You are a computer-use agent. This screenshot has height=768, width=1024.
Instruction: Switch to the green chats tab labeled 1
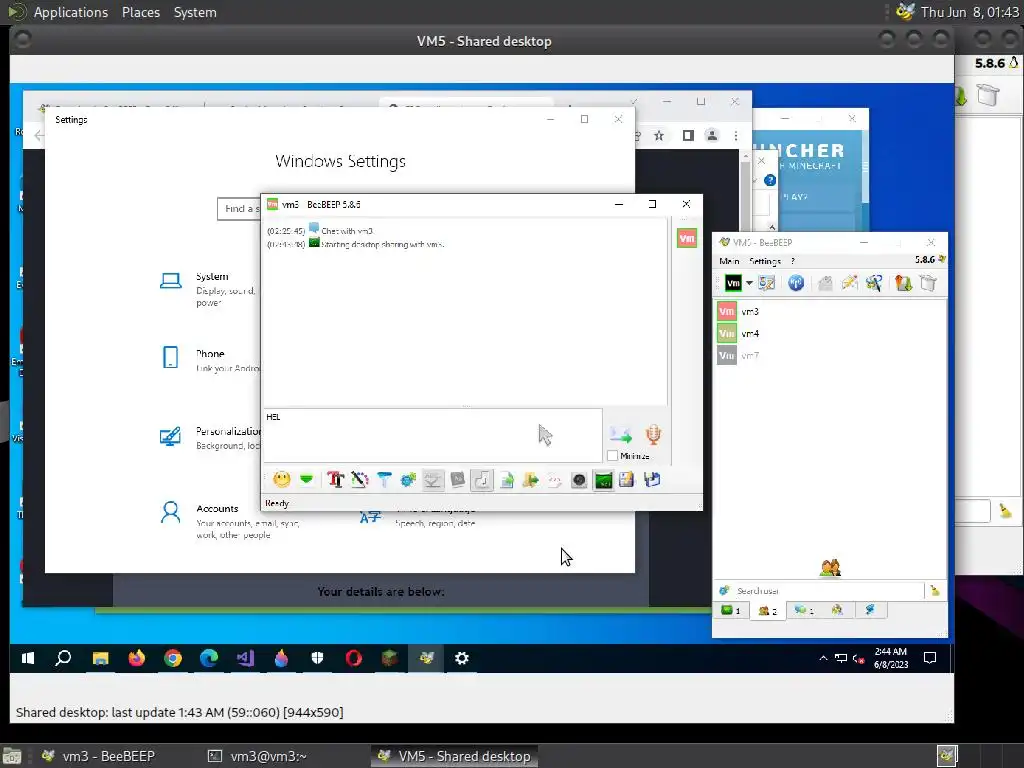(x=731, y=610)
